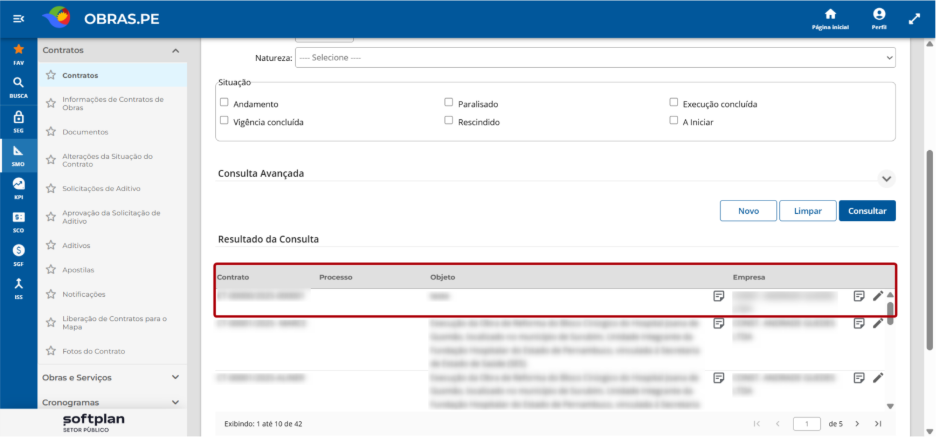Check the Andamento checkbox

point(224,102)
